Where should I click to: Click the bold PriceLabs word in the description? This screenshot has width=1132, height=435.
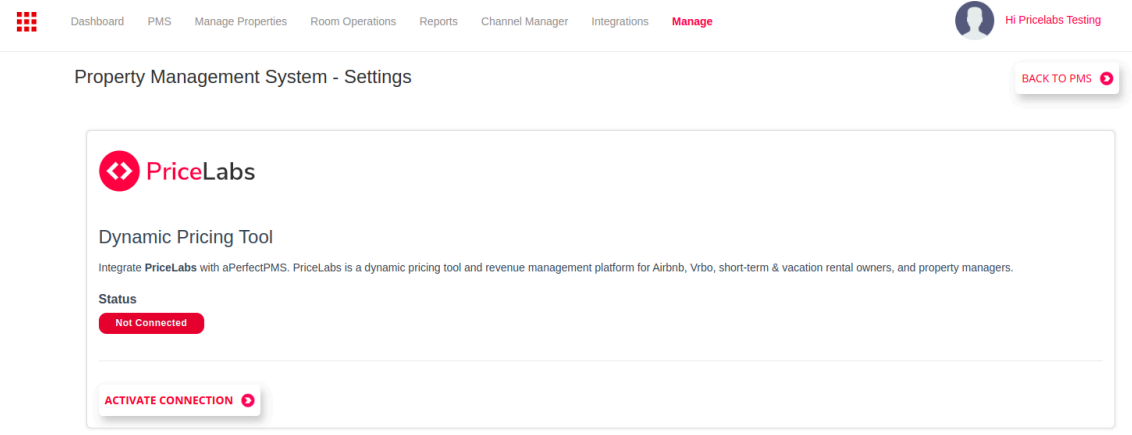click(170, 268)
